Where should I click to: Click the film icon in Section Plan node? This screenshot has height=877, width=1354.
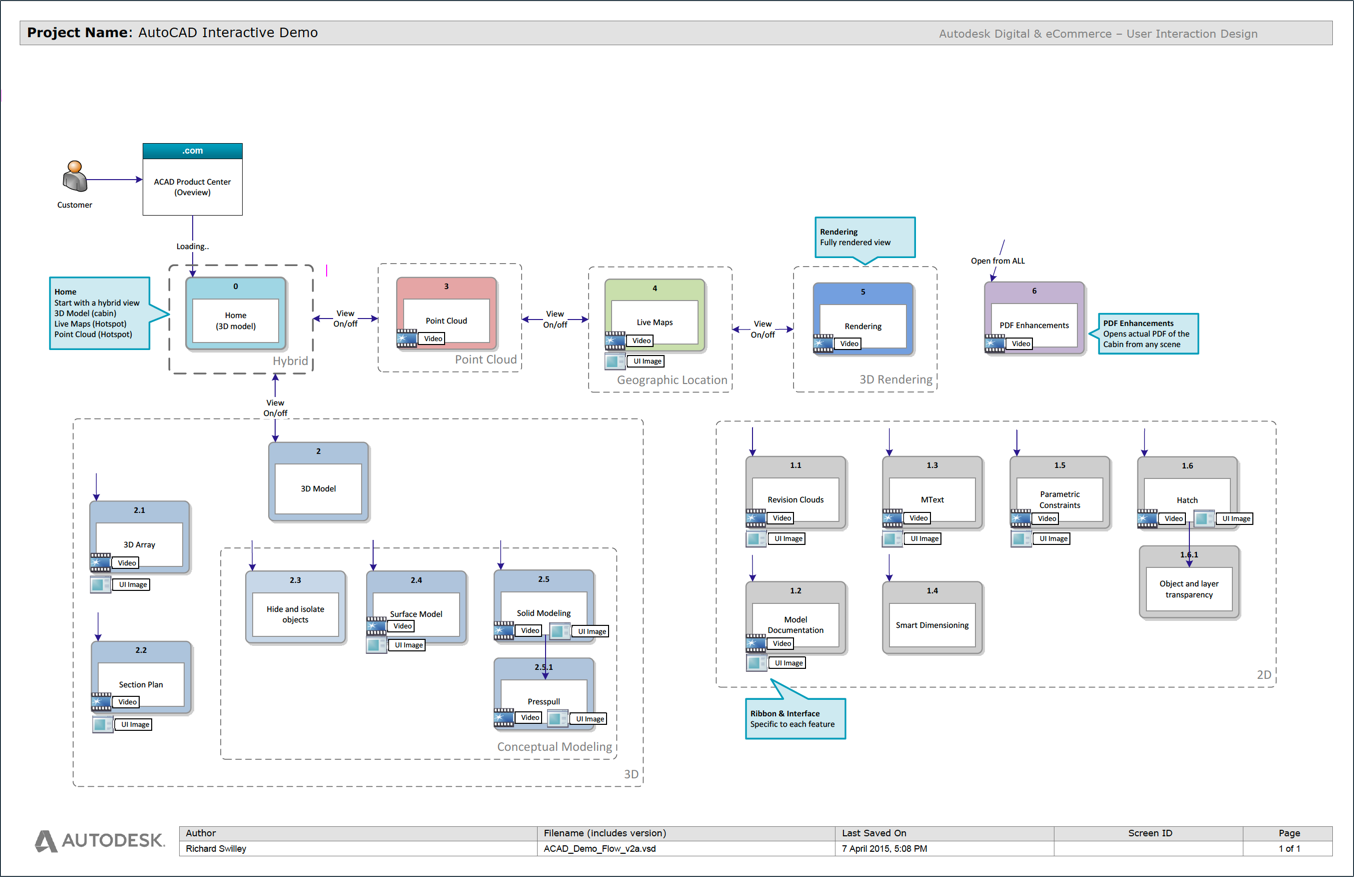102,702
